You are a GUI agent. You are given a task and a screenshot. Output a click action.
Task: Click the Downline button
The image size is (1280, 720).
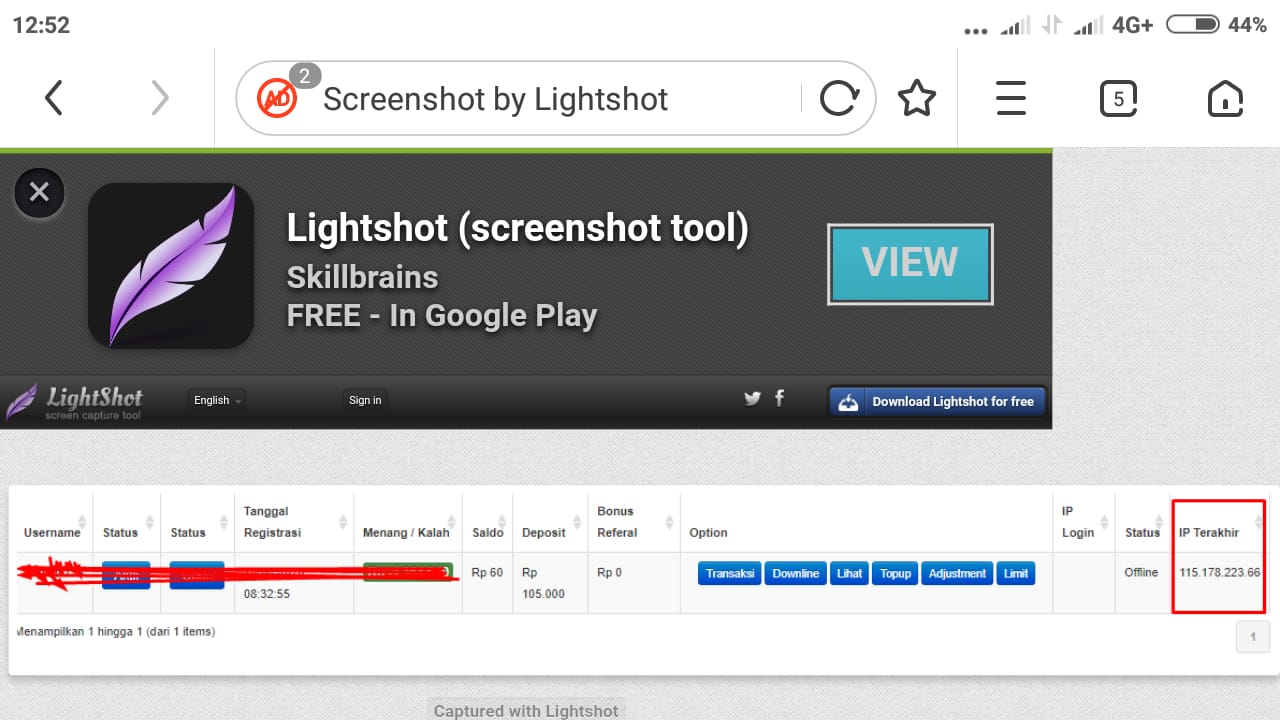pos(796,574)
